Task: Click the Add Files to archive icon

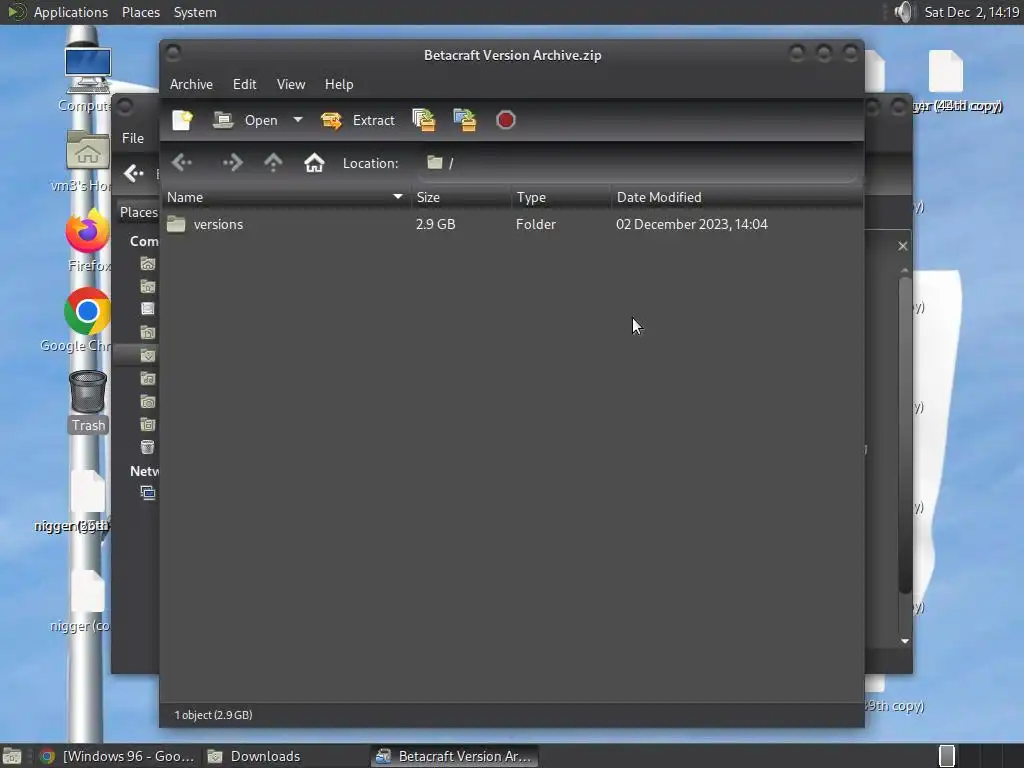Action: click(424, 120)
